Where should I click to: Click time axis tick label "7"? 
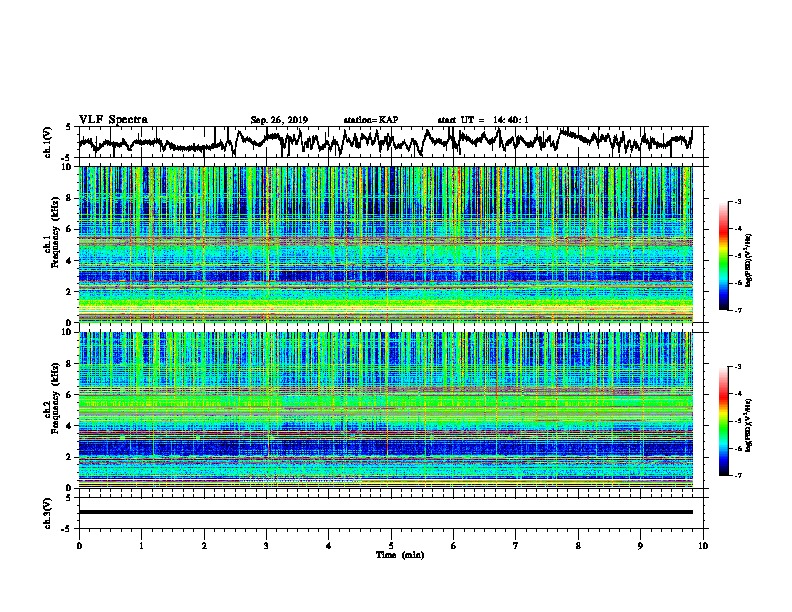point(516,546)
